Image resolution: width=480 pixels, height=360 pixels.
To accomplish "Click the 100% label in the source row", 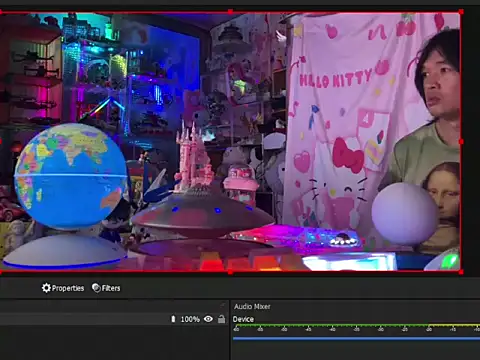I will click(190, 319).
